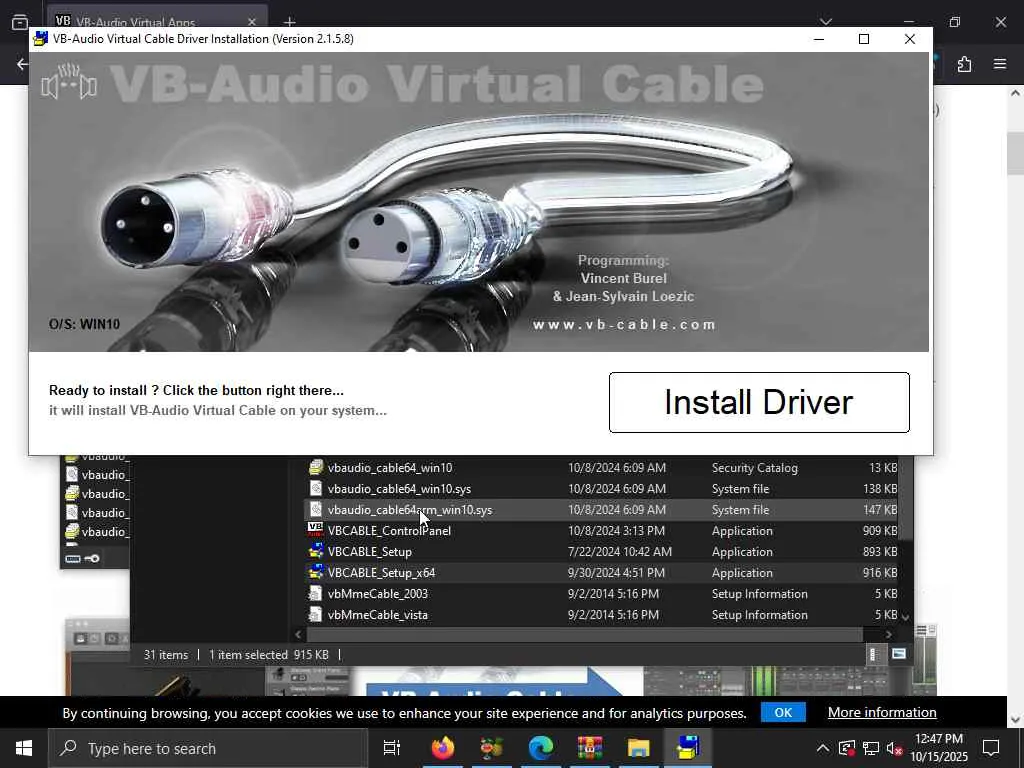Open the taskbar clock showing 12:47 PM

pyautogui.click(x=939, y=748)
